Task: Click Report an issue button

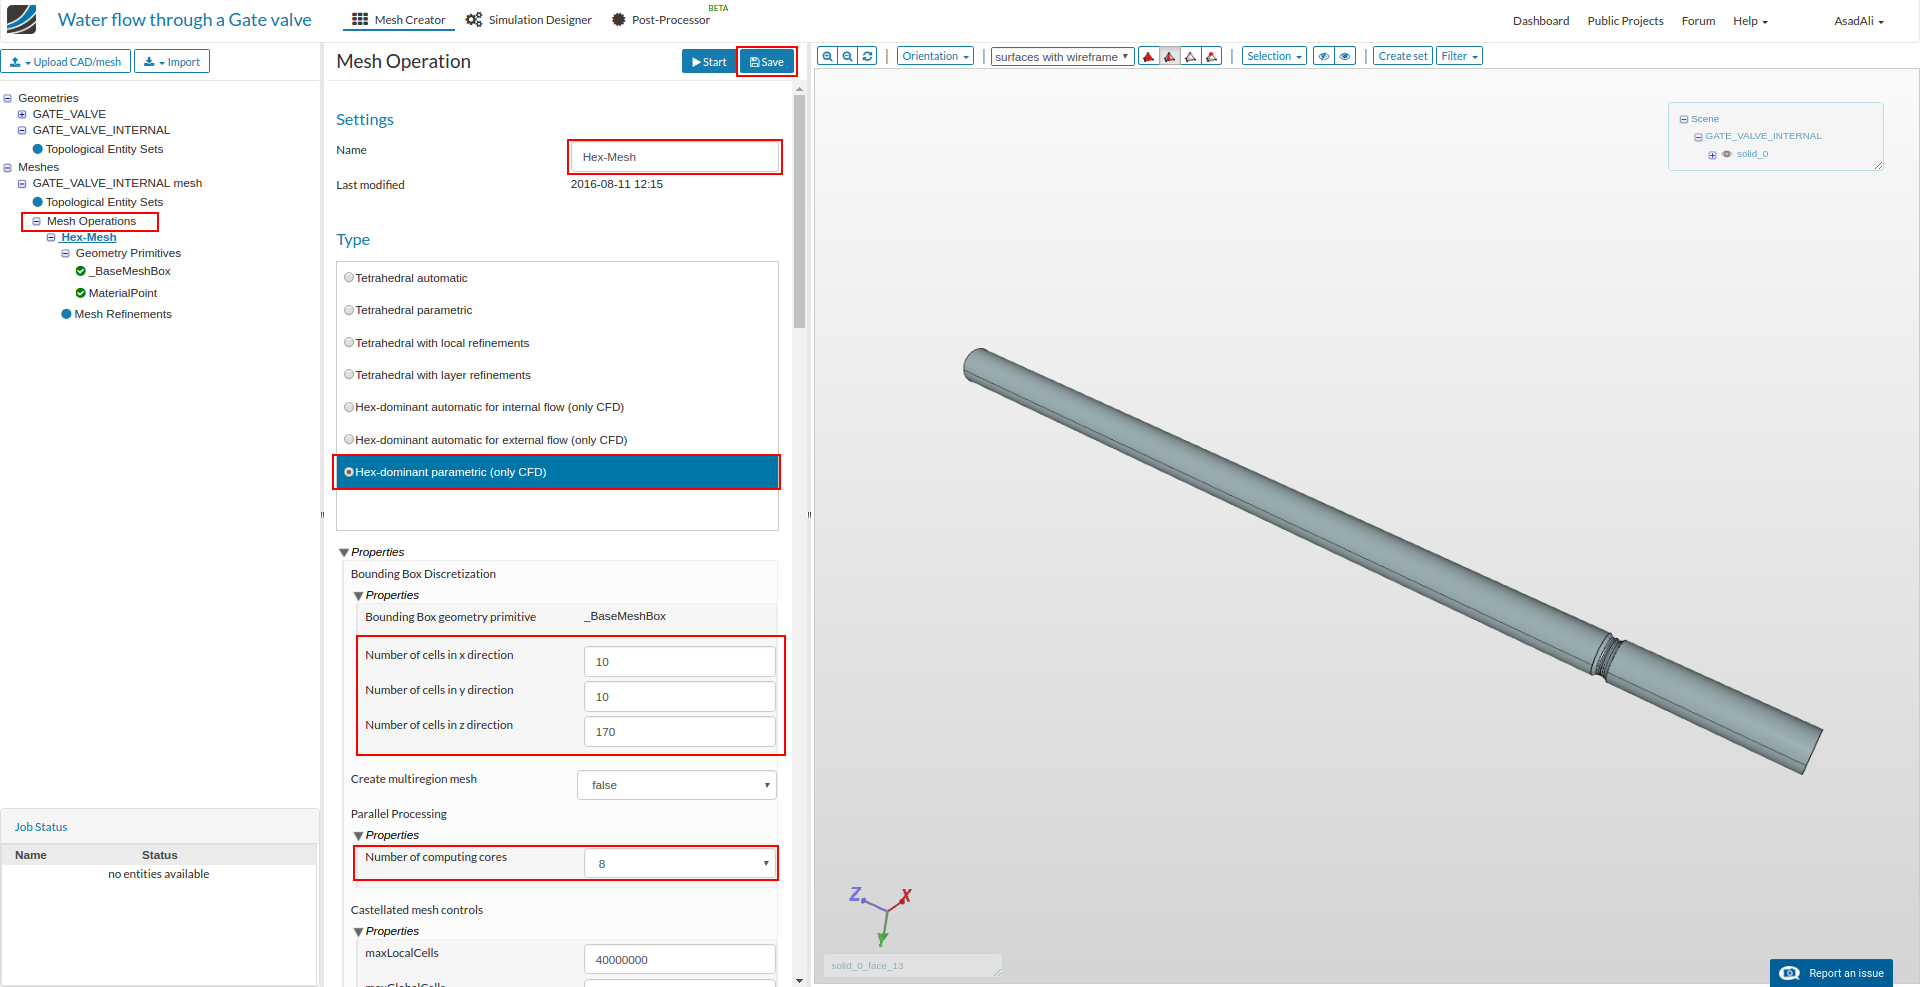Action: pyautogui.click(x=1831, y=973)
